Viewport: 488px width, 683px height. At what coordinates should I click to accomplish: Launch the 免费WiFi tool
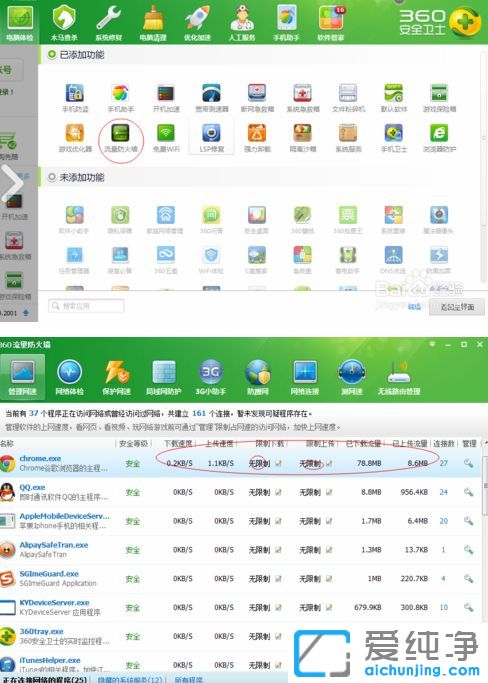pos(166,139)
